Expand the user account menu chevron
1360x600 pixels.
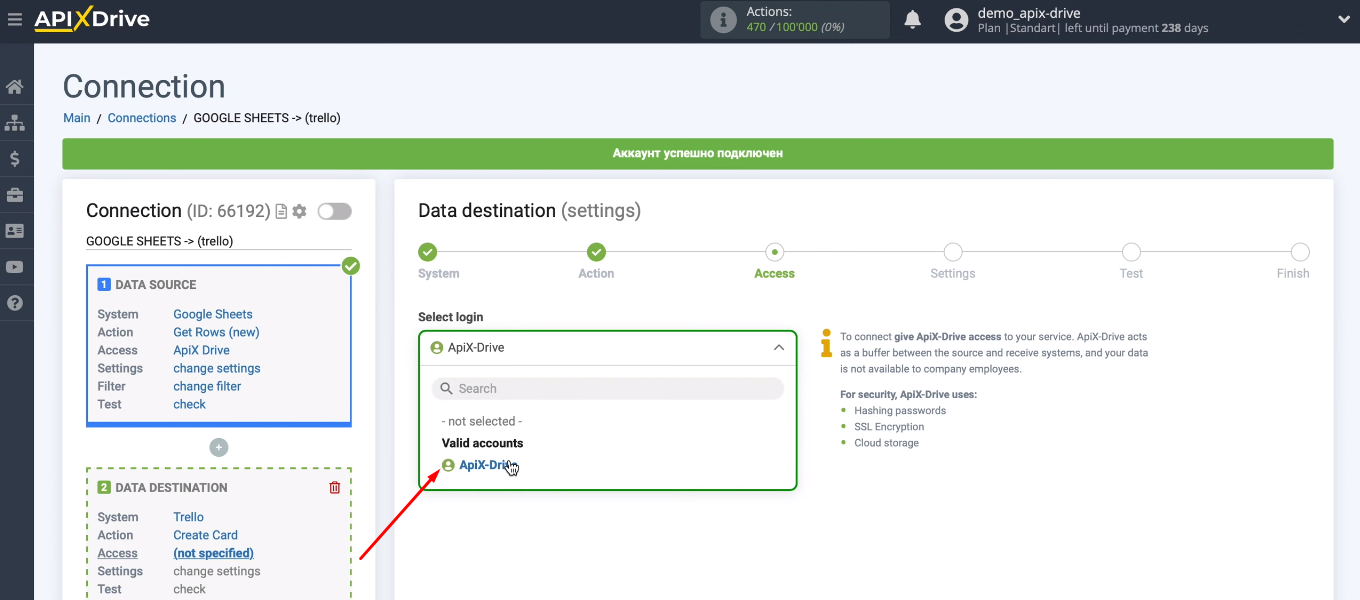[1343, 20]
